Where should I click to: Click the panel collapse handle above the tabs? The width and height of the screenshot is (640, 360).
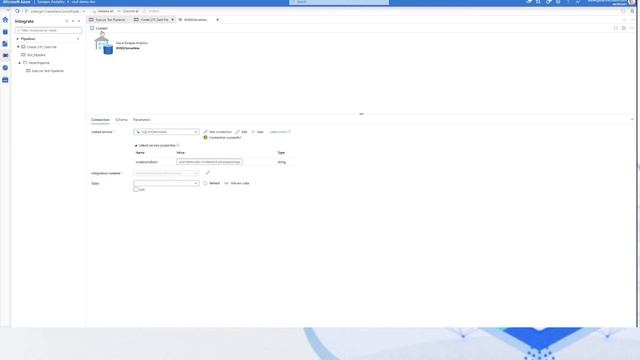point(361,114)
